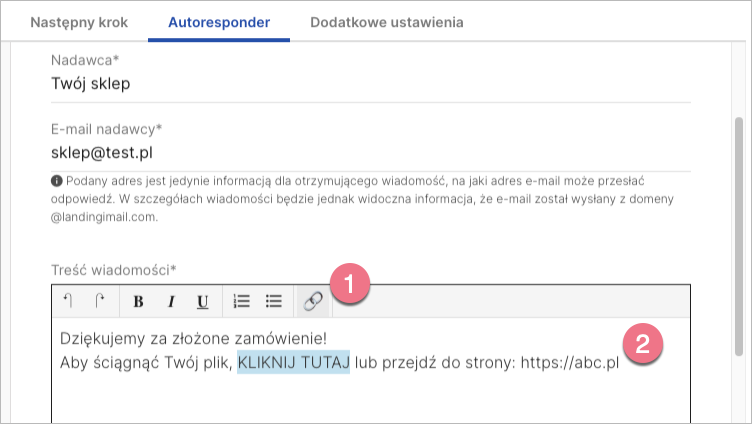Screen dimensions: 752x424
Task: Toggle underline formatting in message editor
Action: tap(202, 301)
